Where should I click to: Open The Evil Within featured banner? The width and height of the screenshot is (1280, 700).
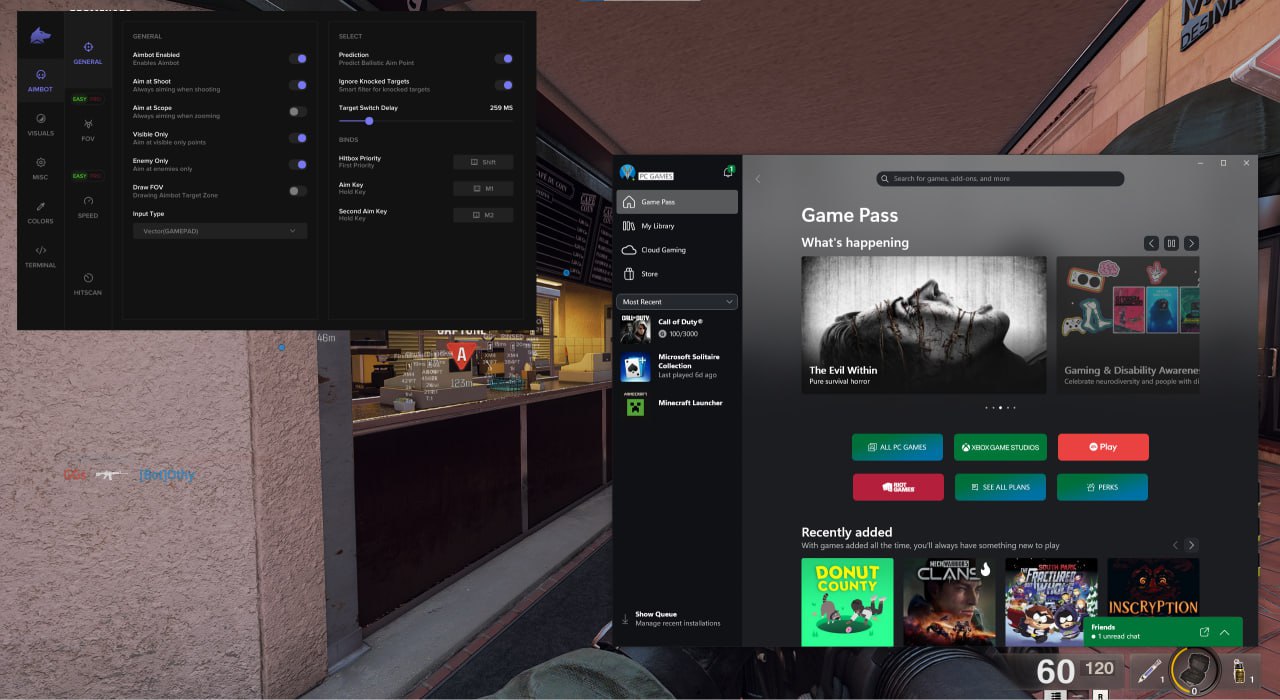(x=924, y=325)
